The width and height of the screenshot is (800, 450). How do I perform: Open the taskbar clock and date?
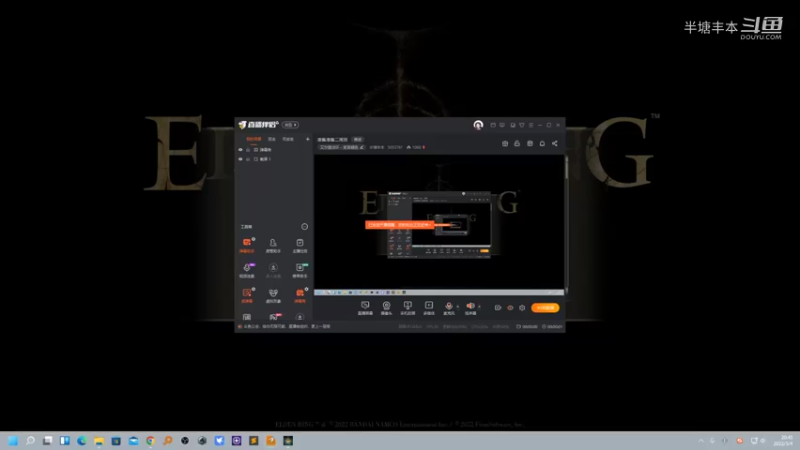click(x=785, y=441)
